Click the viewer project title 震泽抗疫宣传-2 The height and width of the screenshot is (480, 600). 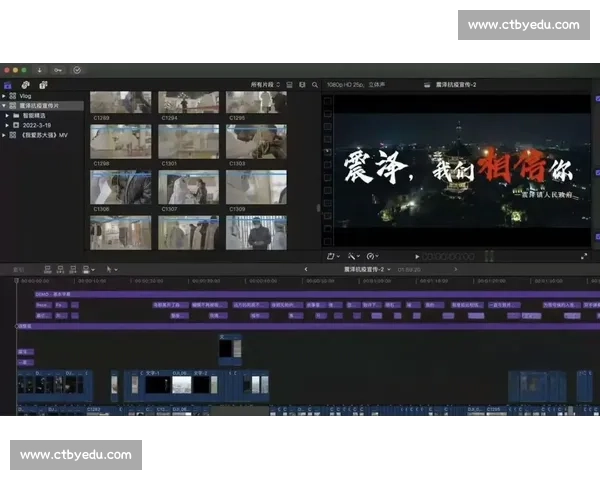click(456, 85)
